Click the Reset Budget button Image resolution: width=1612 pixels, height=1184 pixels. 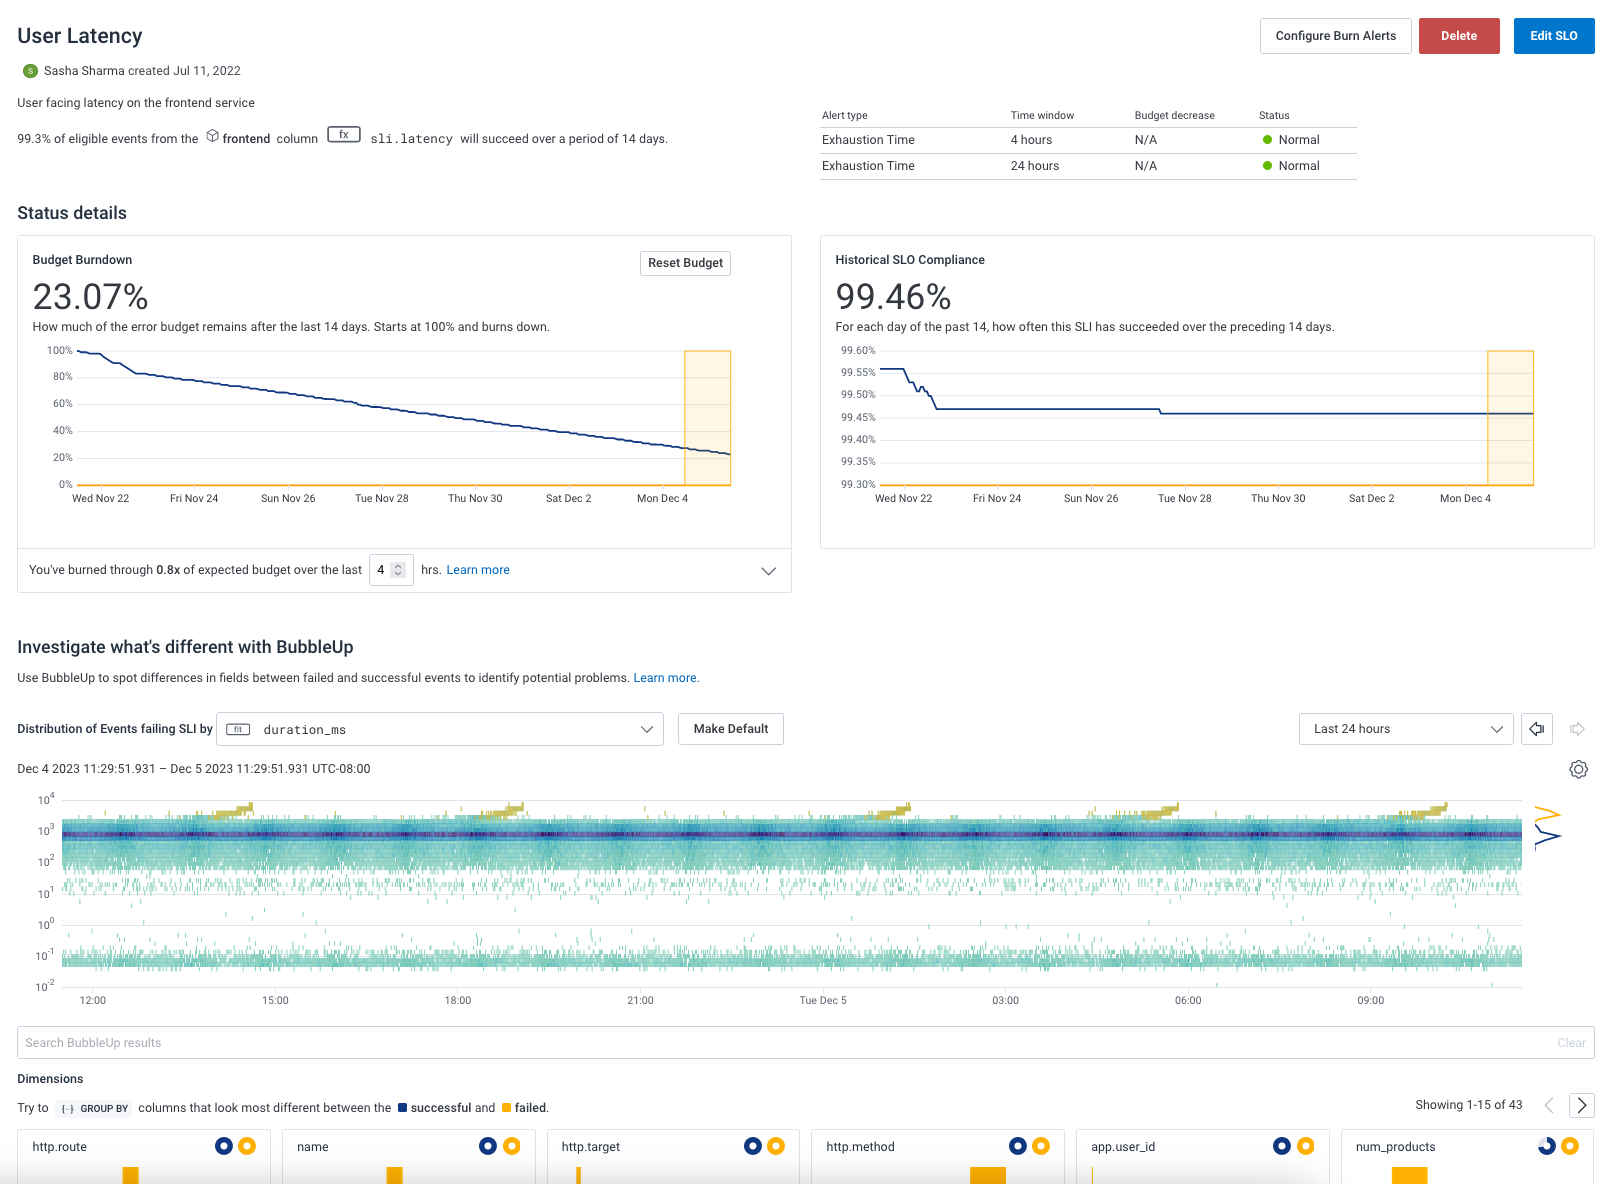685,263
